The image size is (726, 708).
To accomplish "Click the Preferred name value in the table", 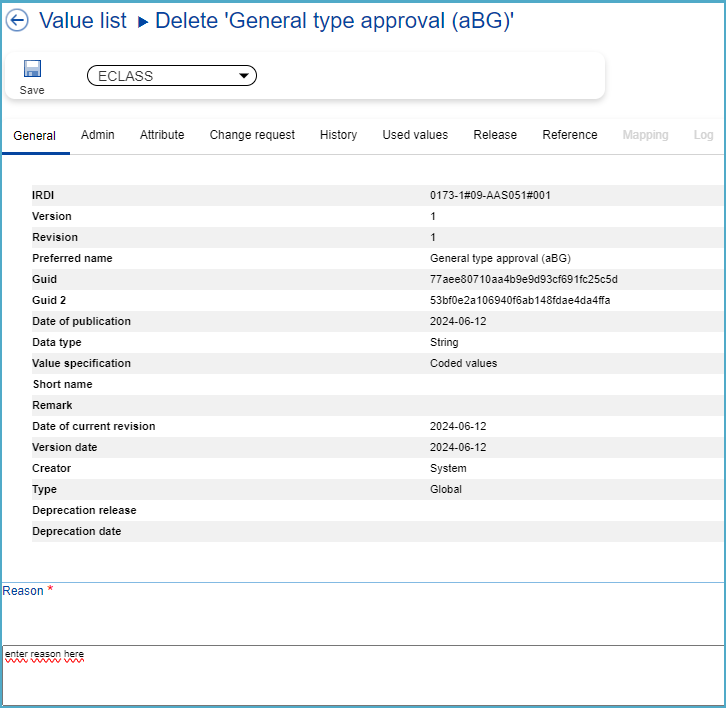I will [x=500, y=258].
